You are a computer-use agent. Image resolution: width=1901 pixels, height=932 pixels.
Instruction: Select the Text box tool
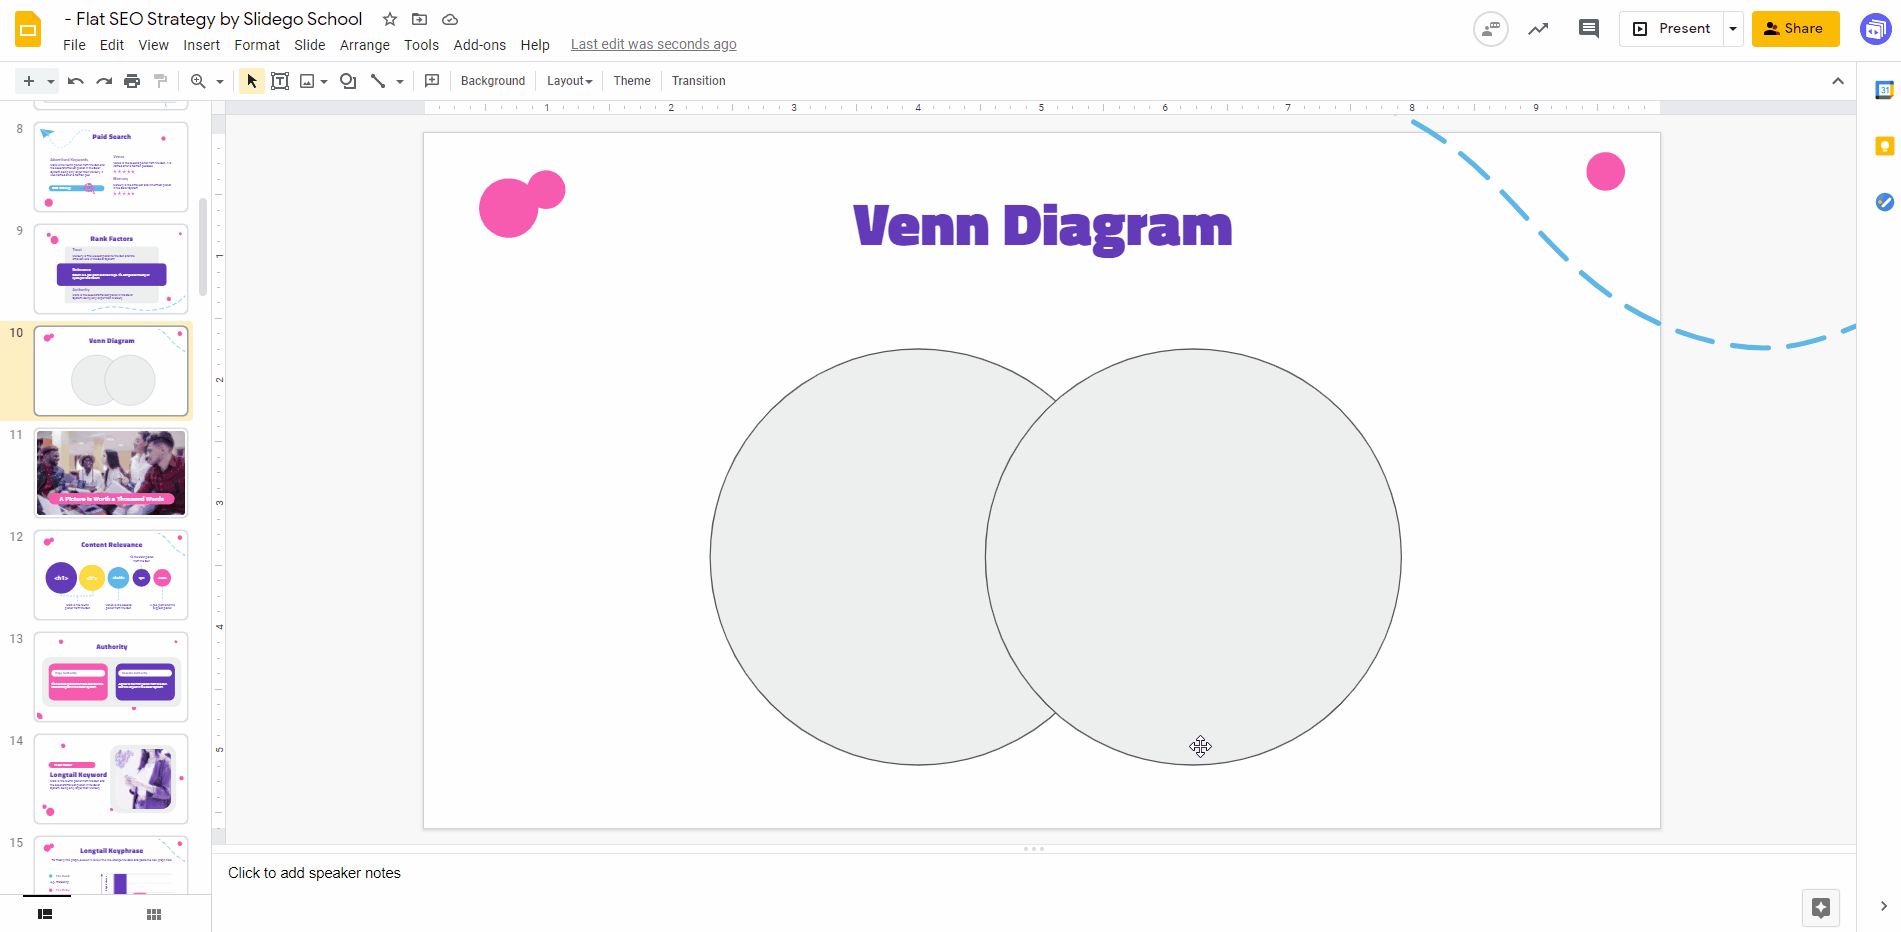click(280, 81)
